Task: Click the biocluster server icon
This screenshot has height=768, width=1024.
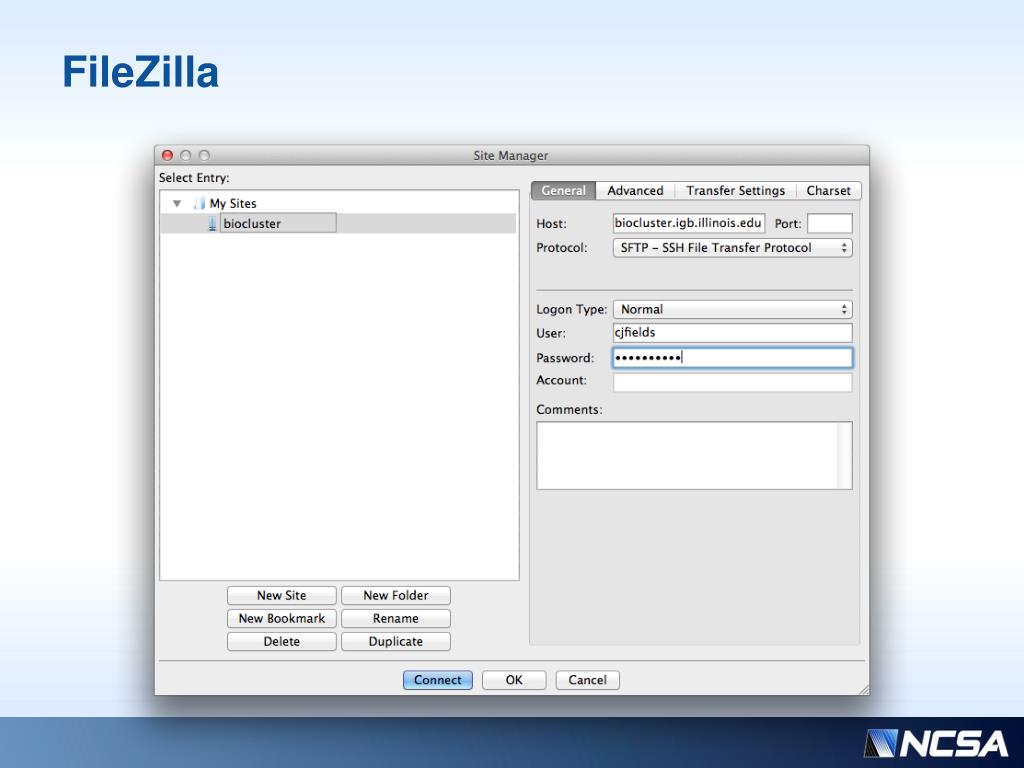Action: pyautogui.click(x=212, y=224)
